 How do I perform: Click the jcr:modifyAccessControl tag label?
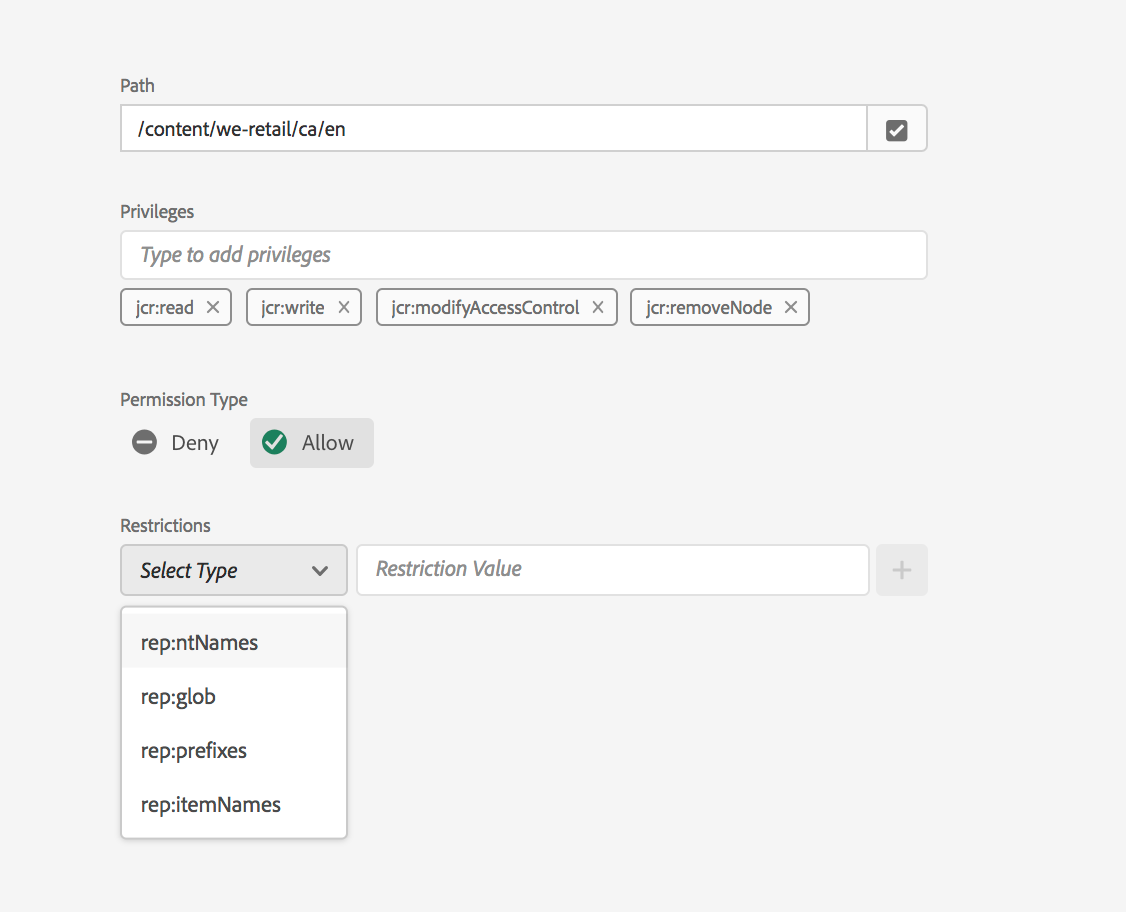pyautogui.click(x=486, y=308)
